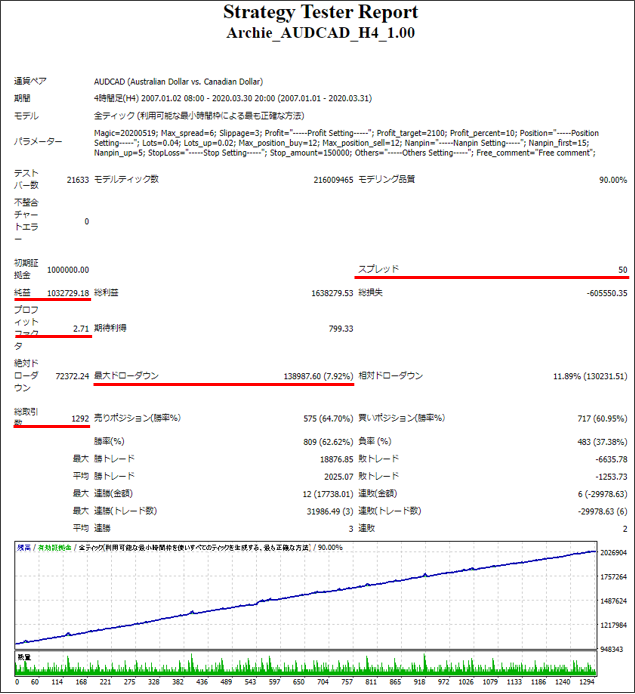Select the 4時間足(H4) period line
The image size is (635, 694).
pyautogui.click(x=233, y=98)
